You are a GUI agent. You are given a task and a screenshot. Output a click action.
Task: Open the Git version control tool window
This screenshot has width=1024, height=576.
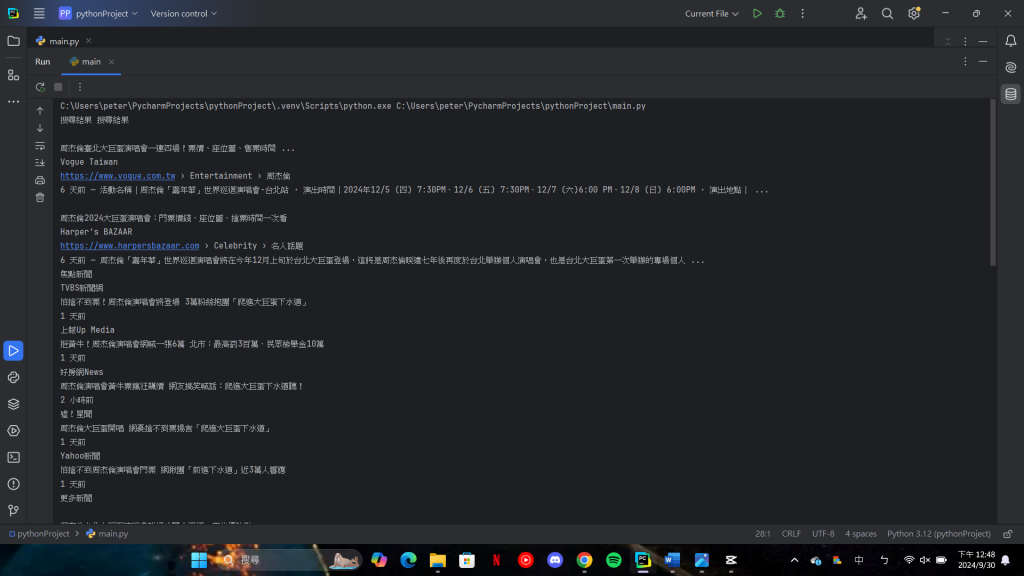pos(13,511)
